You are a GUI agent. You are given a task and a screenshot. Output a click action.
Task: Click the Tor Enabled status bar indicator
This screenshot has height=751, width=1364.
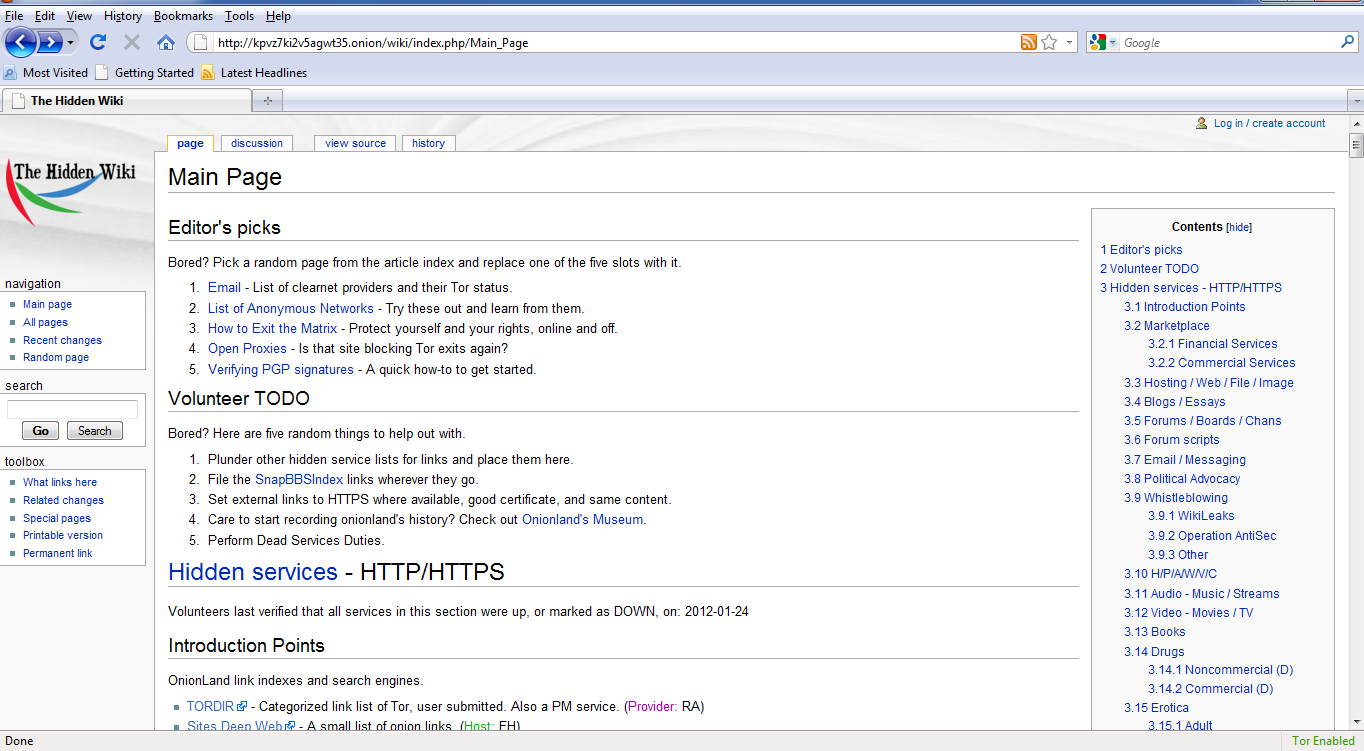pyautogui.click(x=1323, y=741)
